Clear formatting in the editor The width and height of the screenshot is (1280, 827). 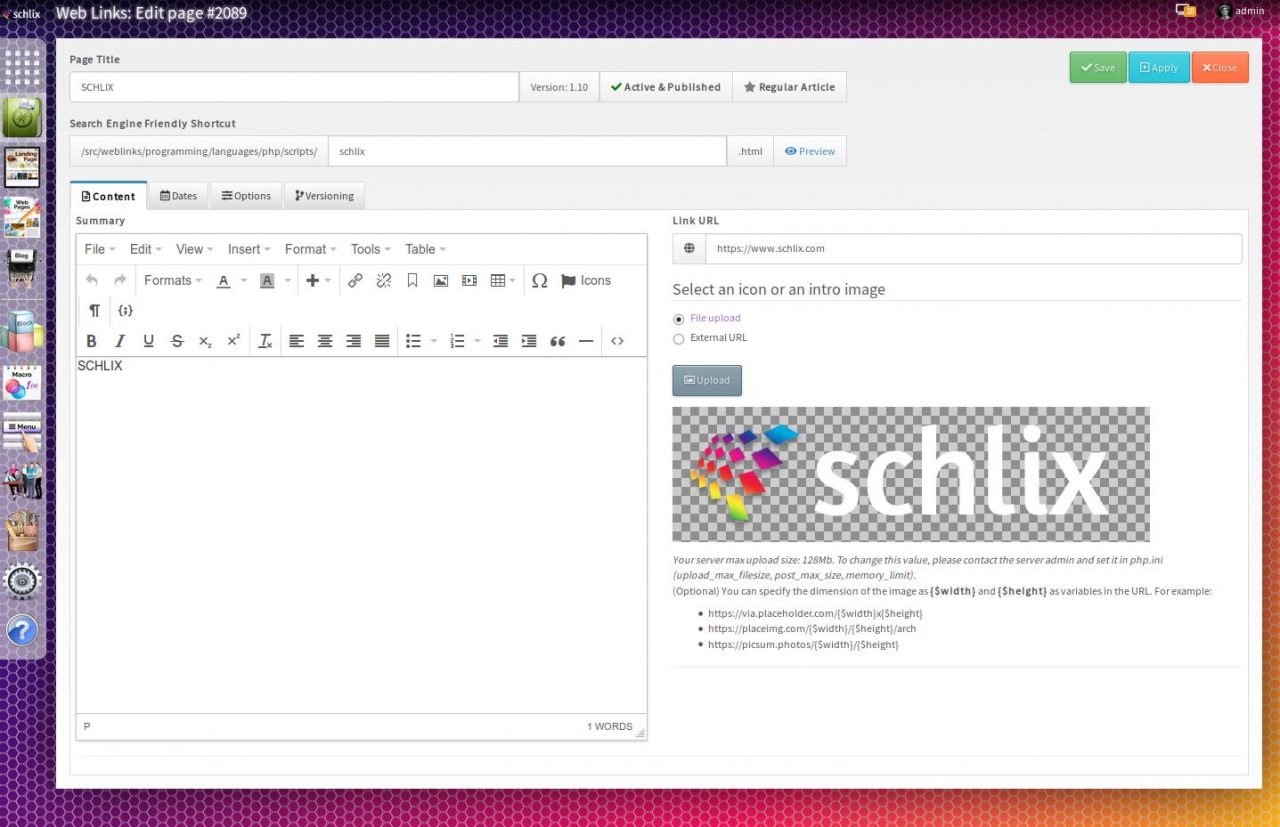(265, 341)
